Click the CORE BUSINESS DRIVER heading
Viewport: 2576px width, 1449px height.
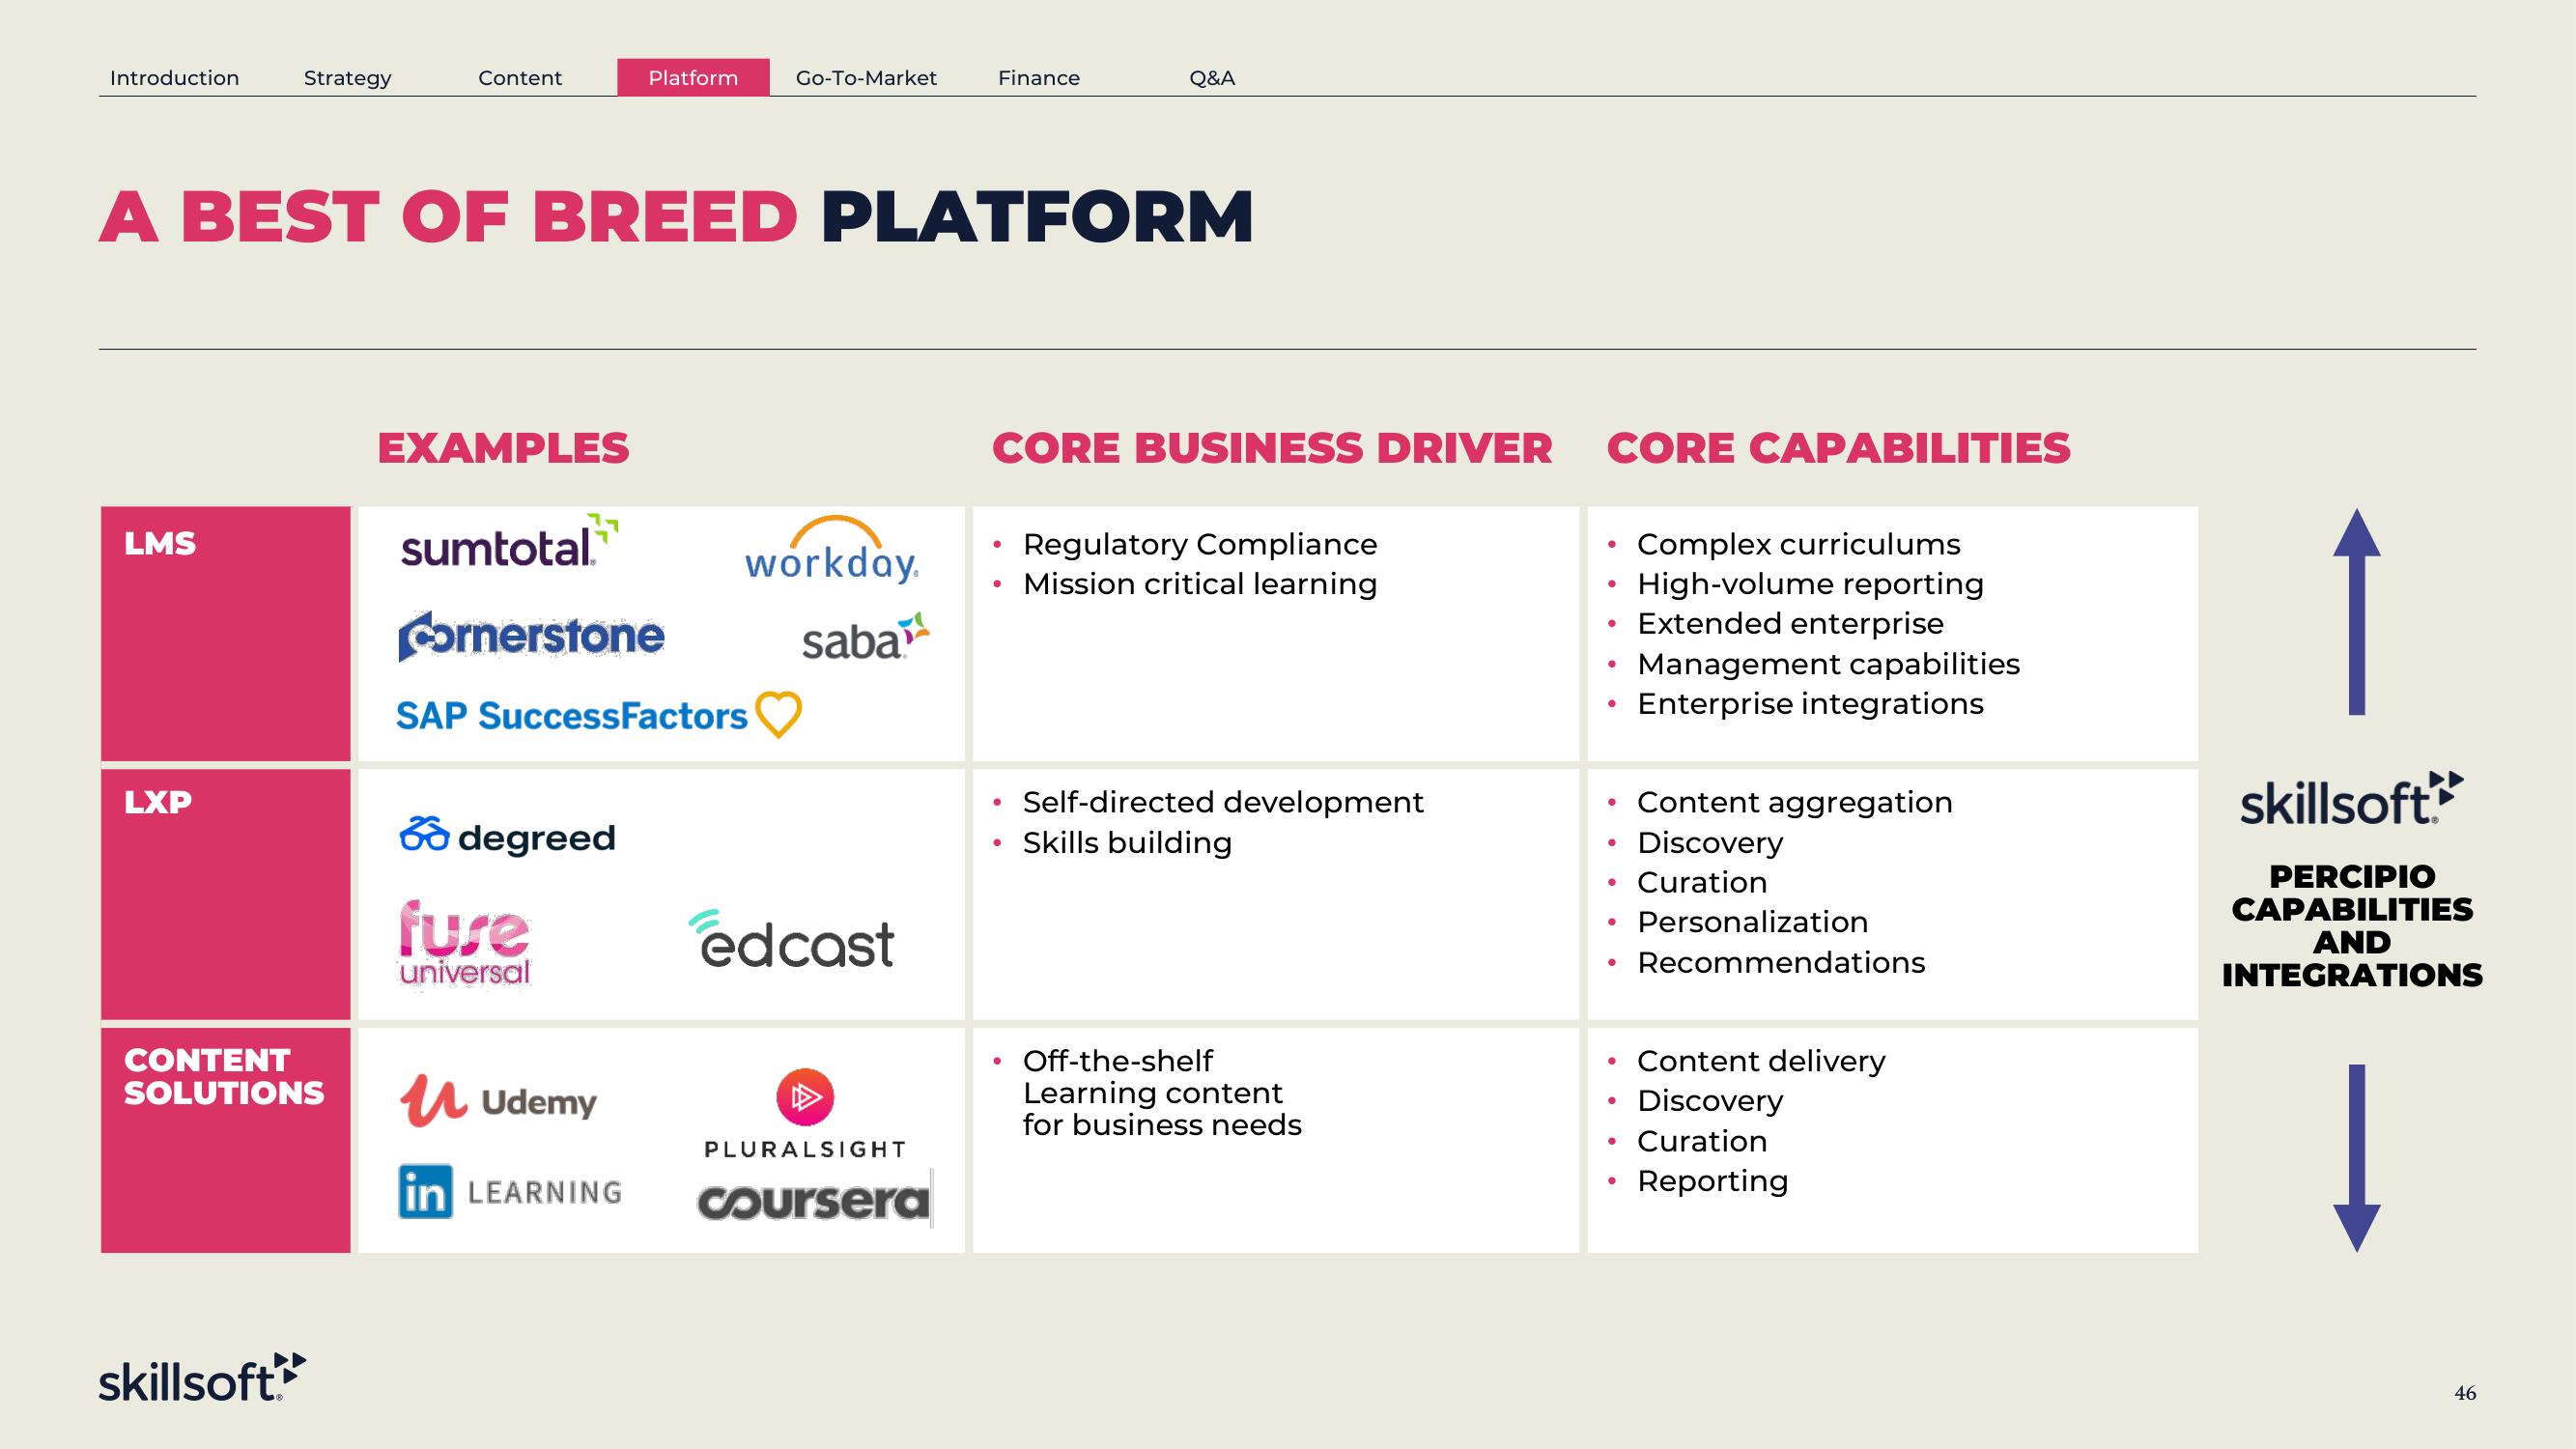[1272, 447]
